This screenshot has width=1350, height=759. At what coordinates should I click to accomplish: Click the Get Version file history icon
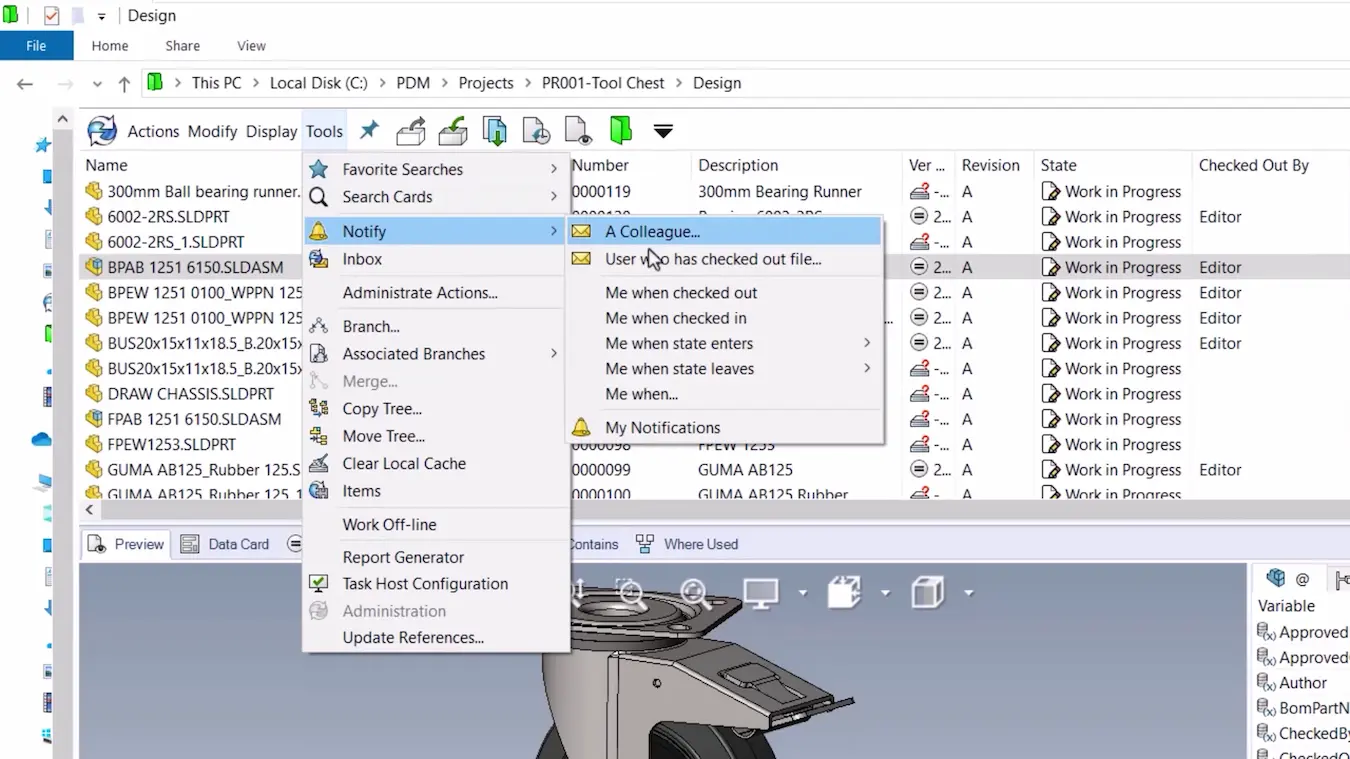point(536,131)
